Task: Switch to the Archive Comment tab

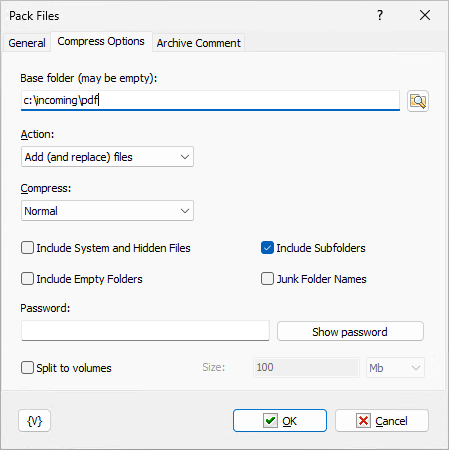Action: [x=199, y=43]
